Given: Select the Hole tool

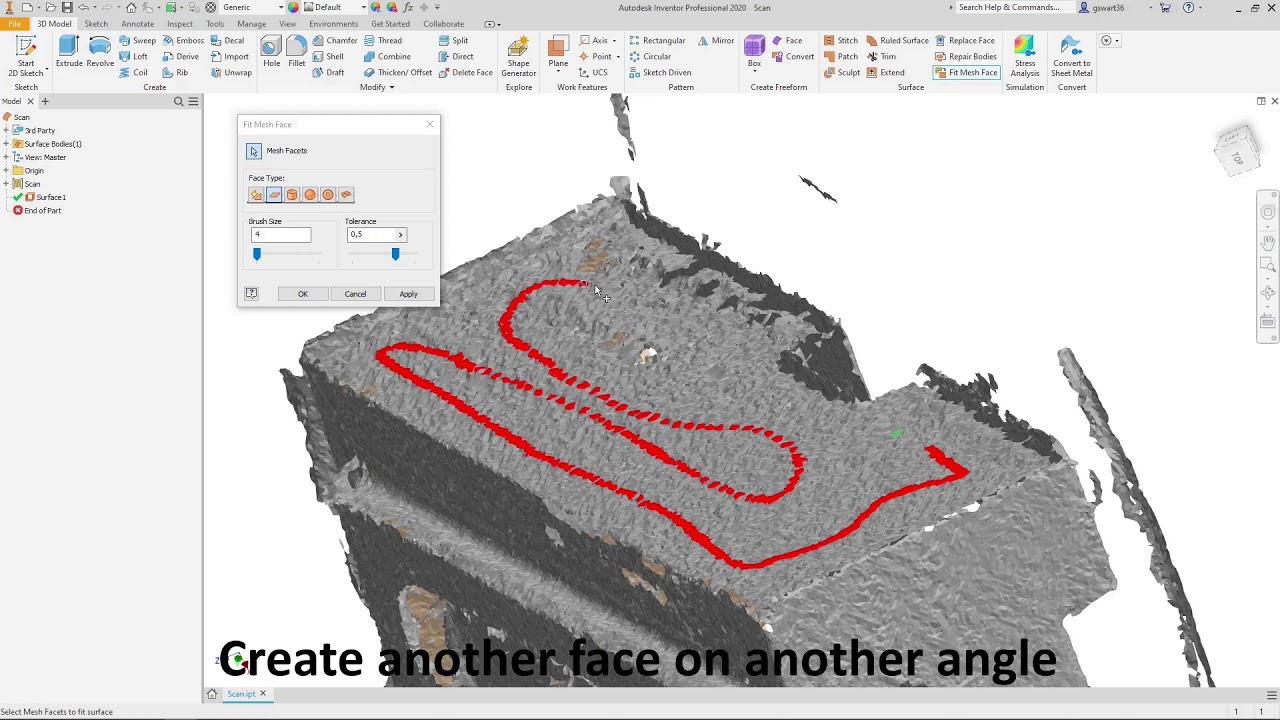Looking at the screenshot, I should click(272, 53).
